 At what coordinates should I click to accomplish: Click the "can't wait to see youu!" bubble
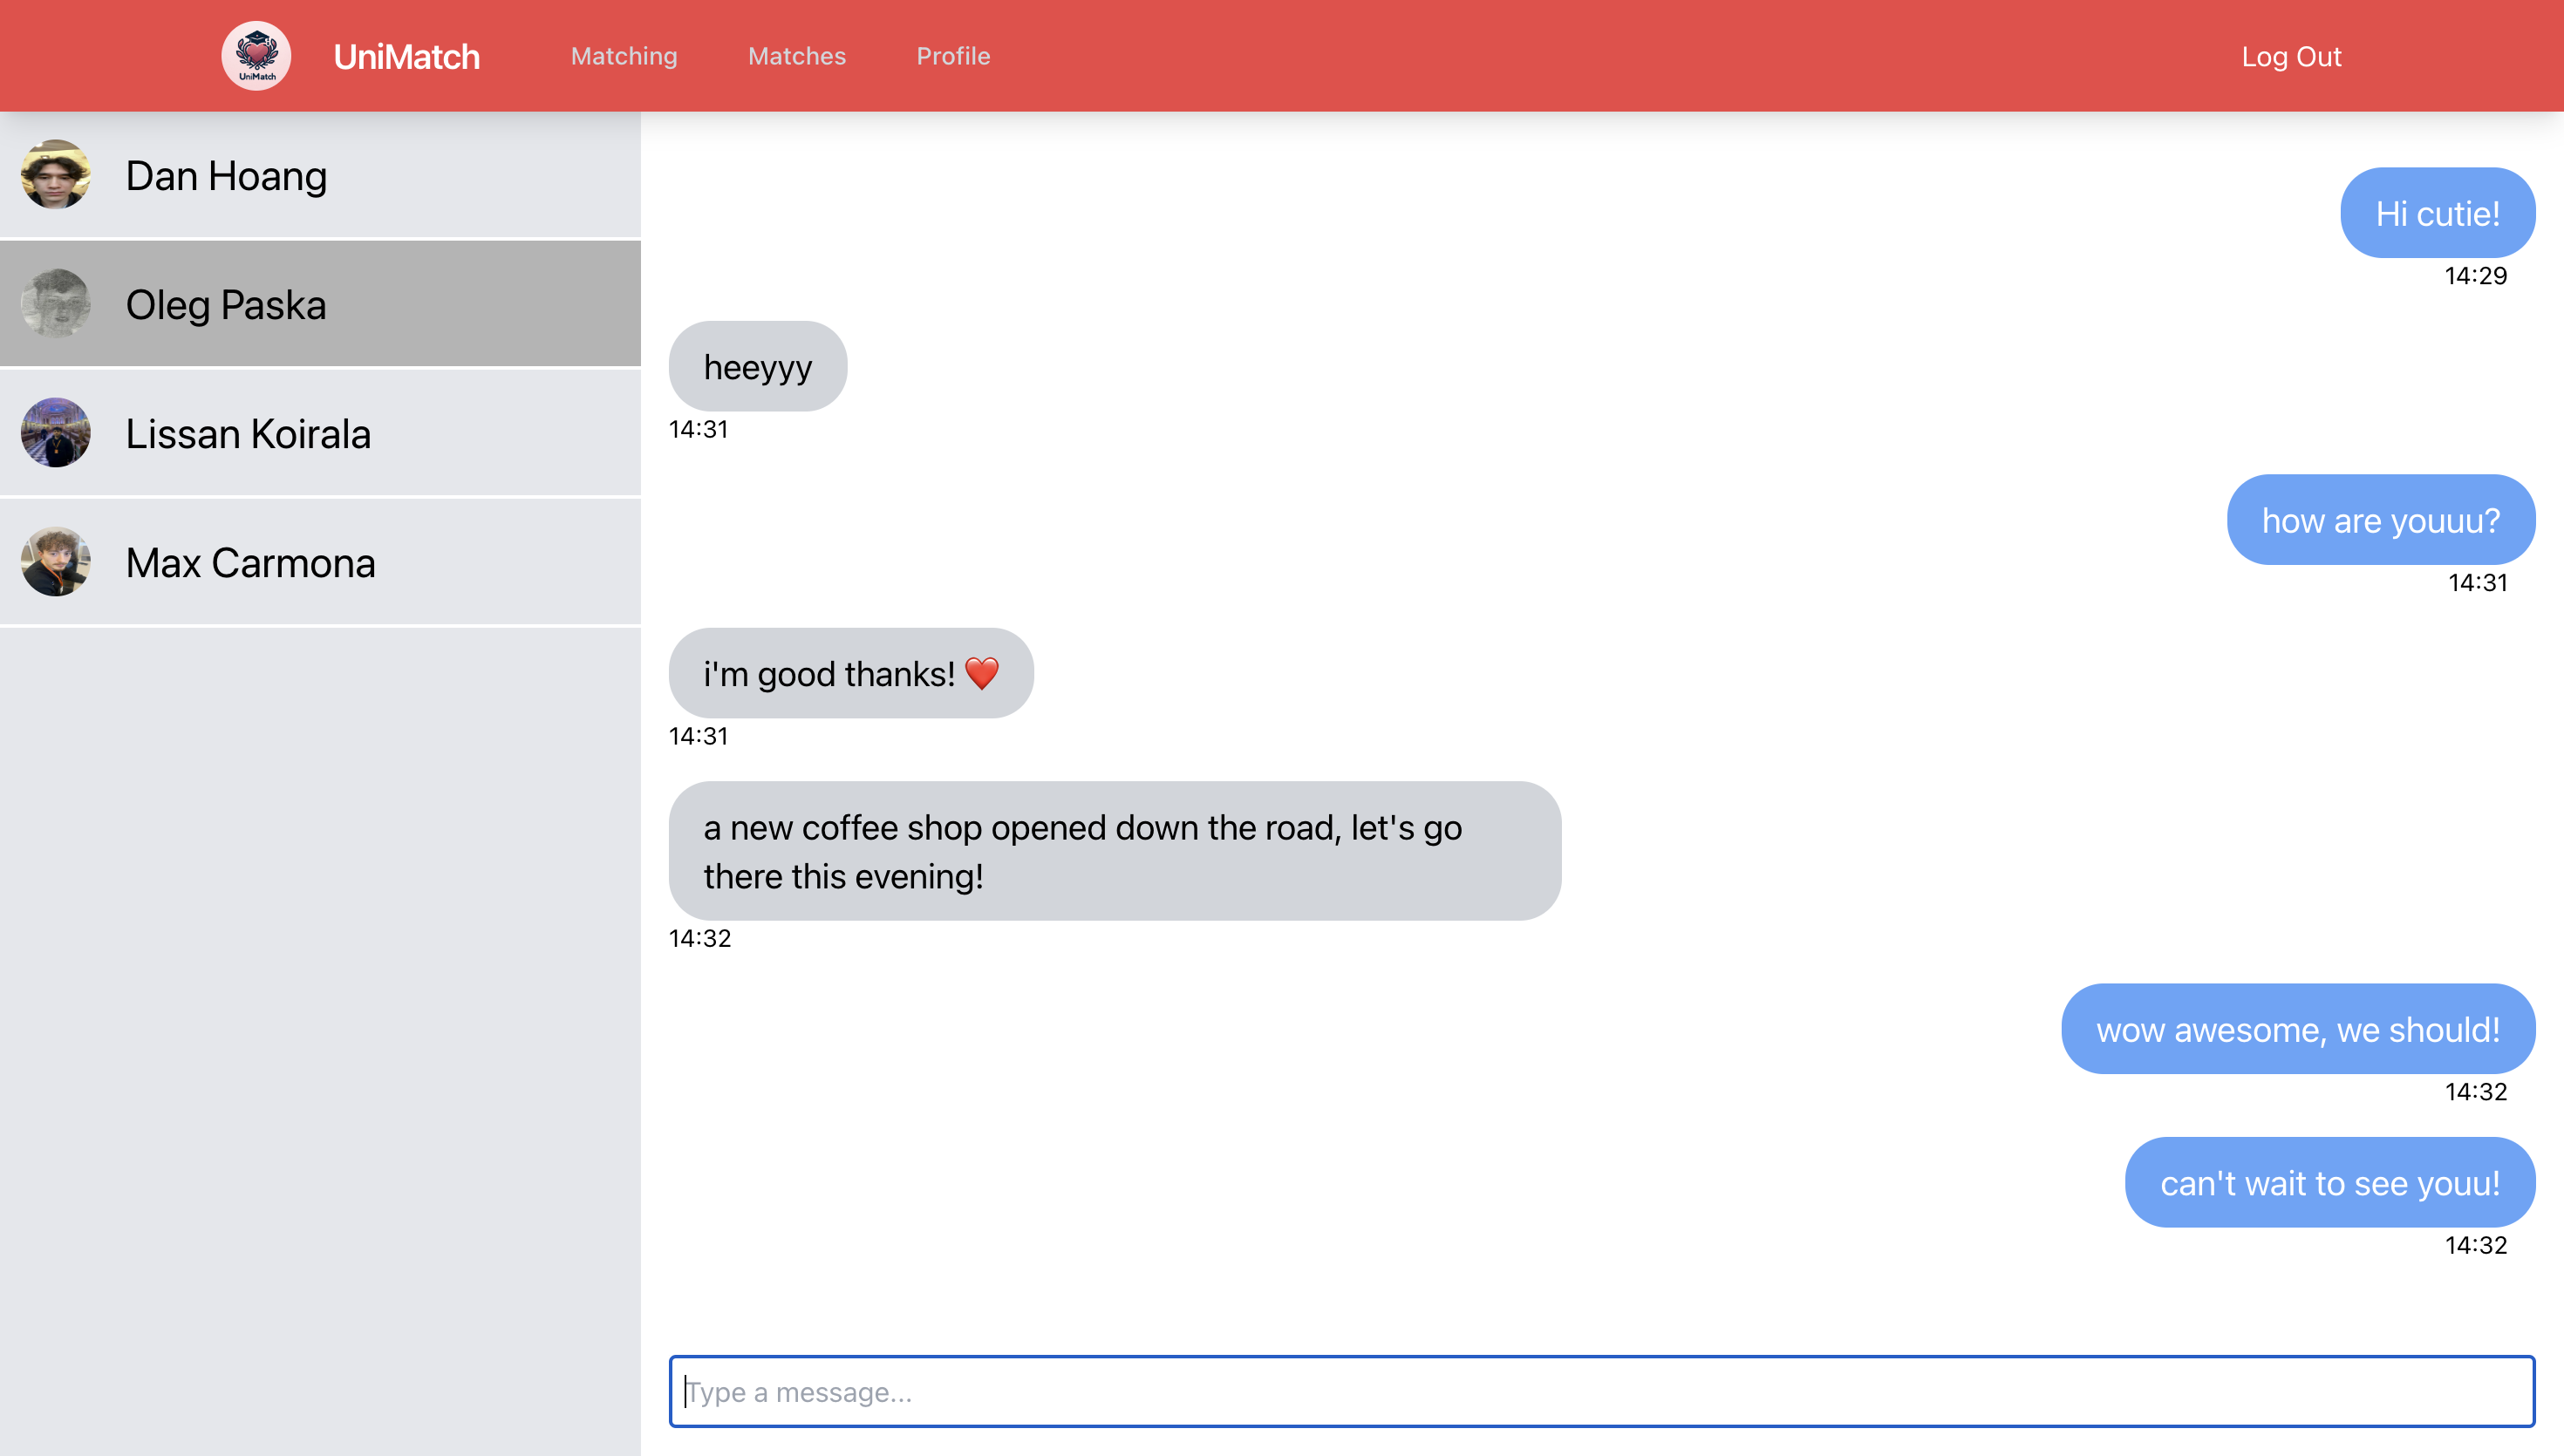coord(2329,1182)
